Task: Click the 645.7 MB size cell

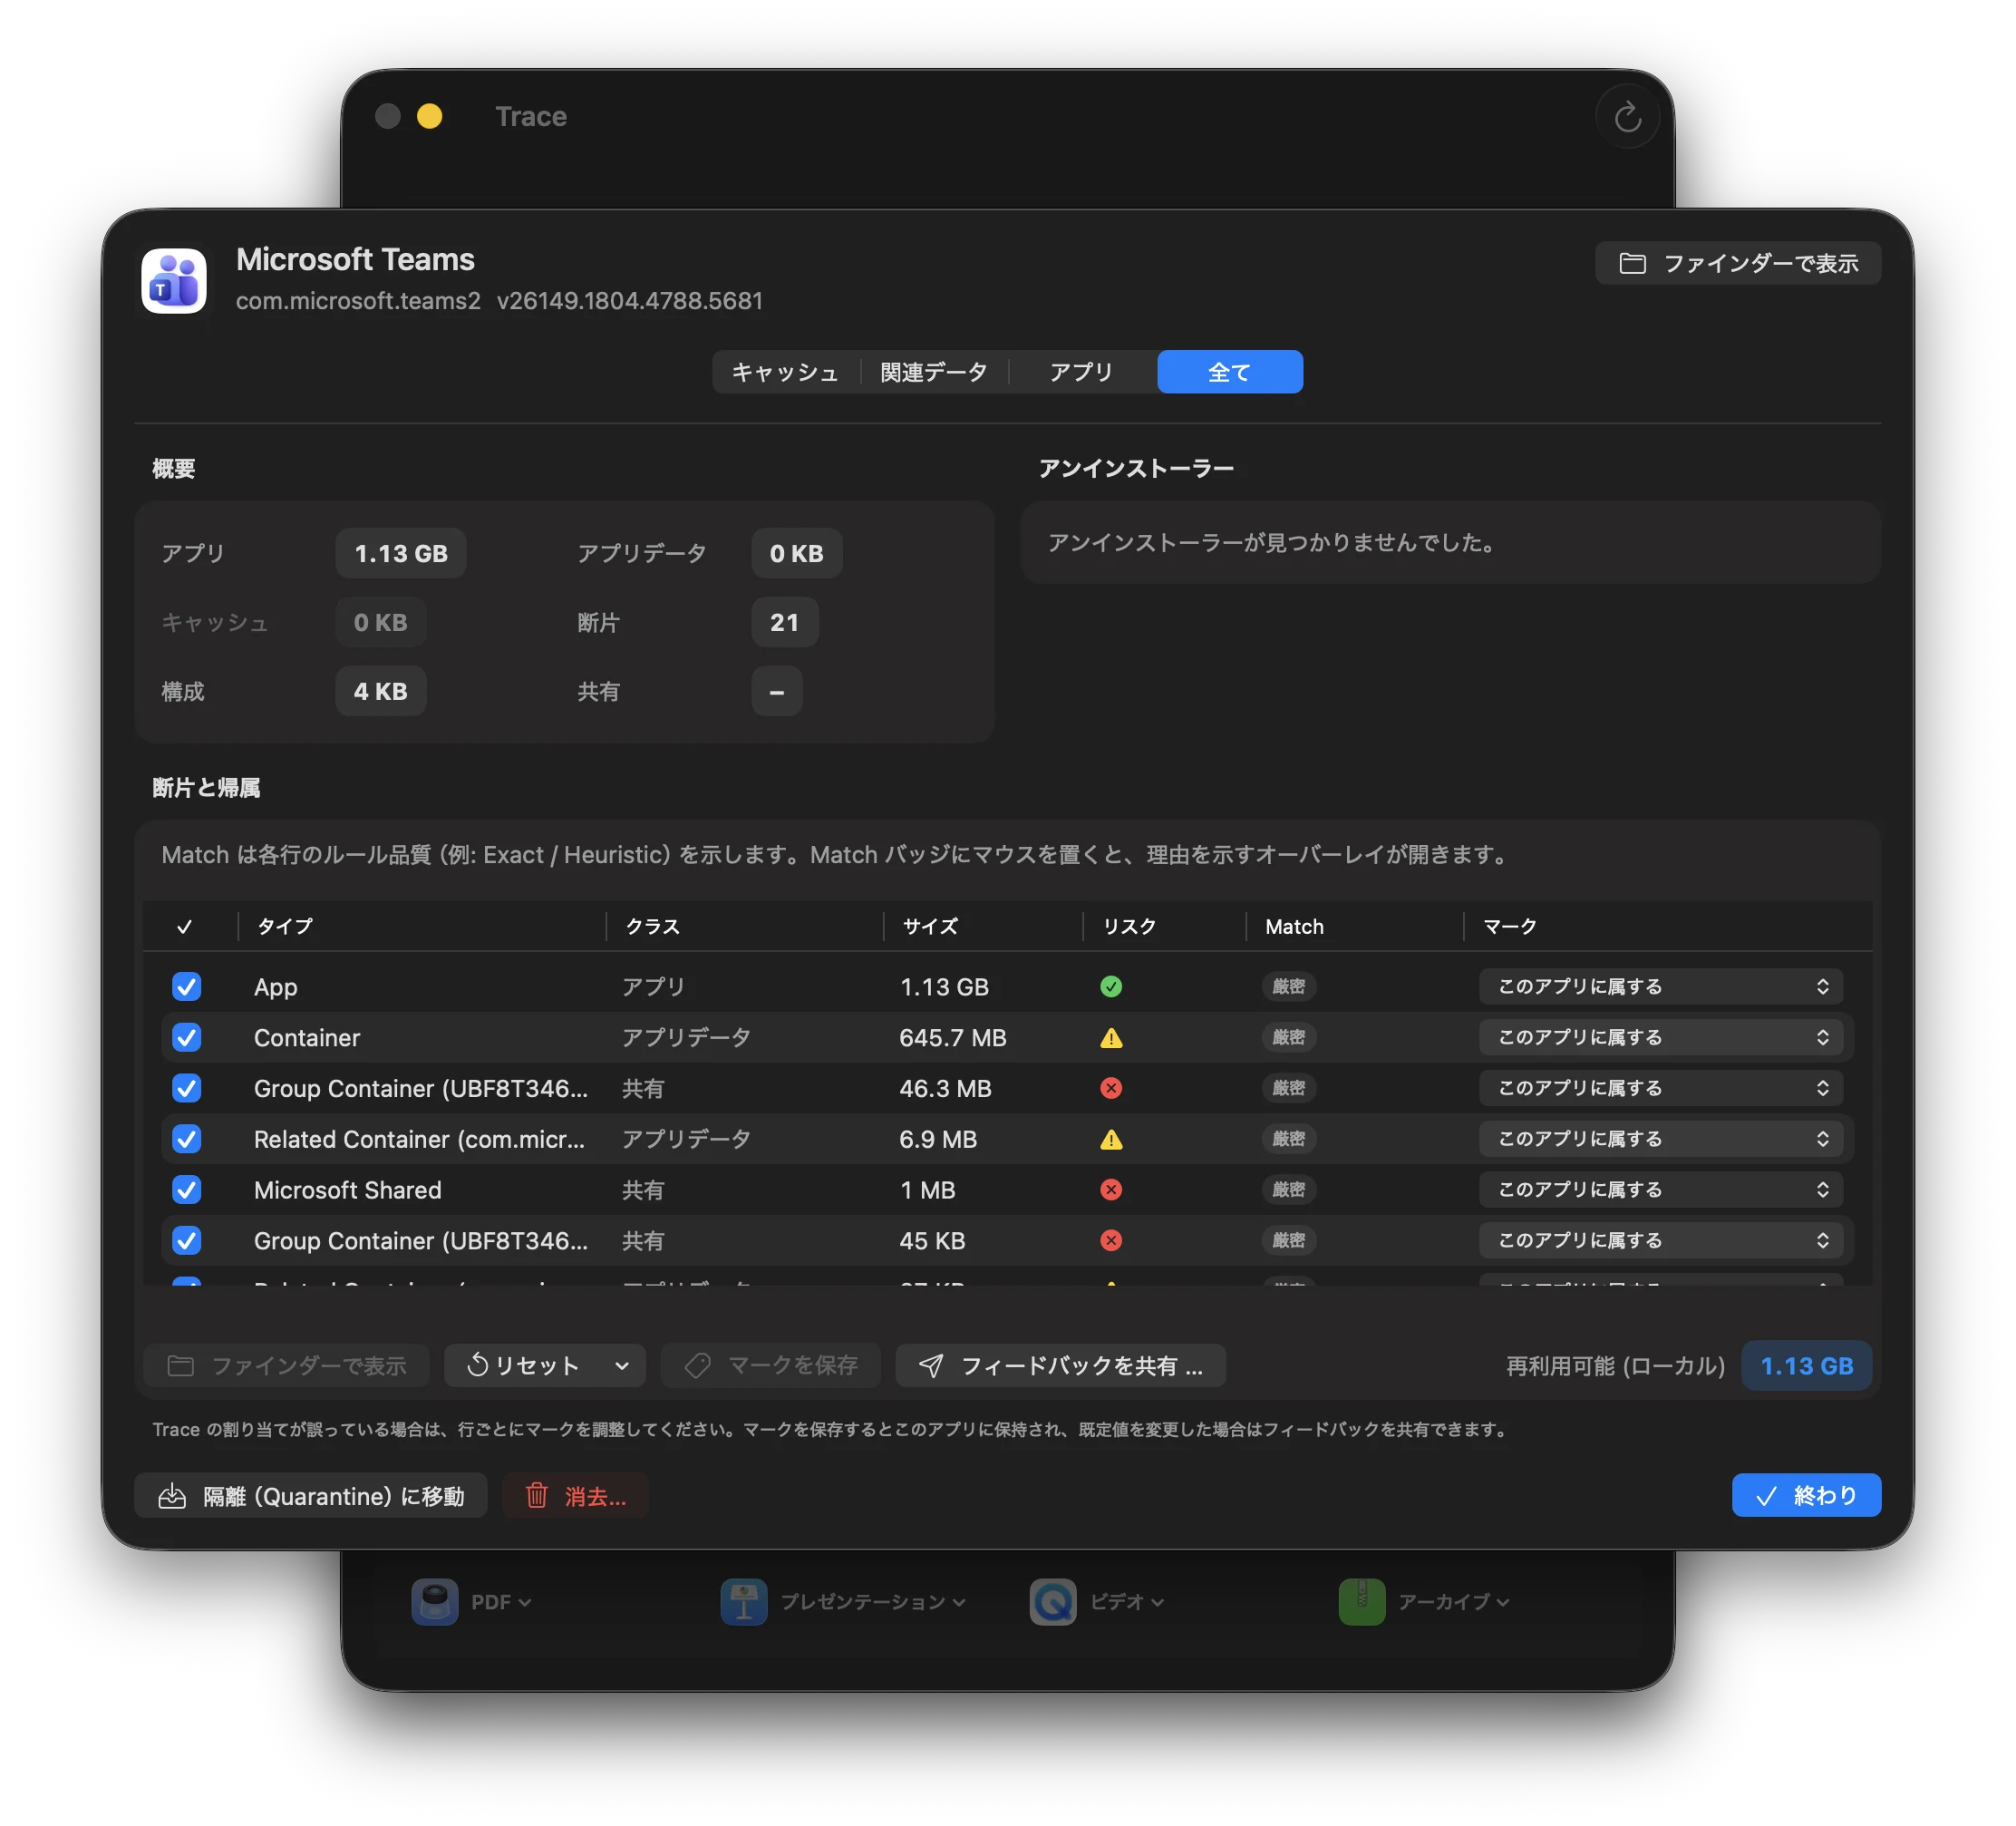Action: [x=953, y=1038]
